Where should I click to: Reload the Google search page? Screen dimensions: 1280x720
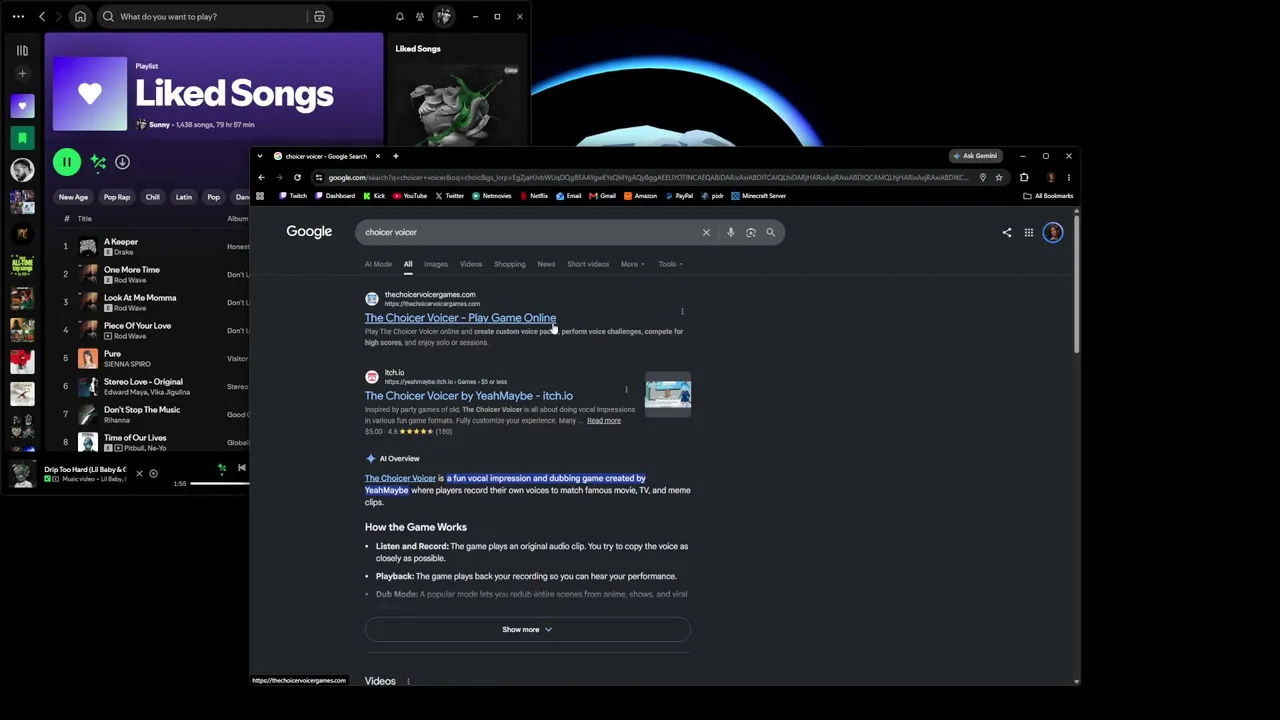click(x=297, y=177)
